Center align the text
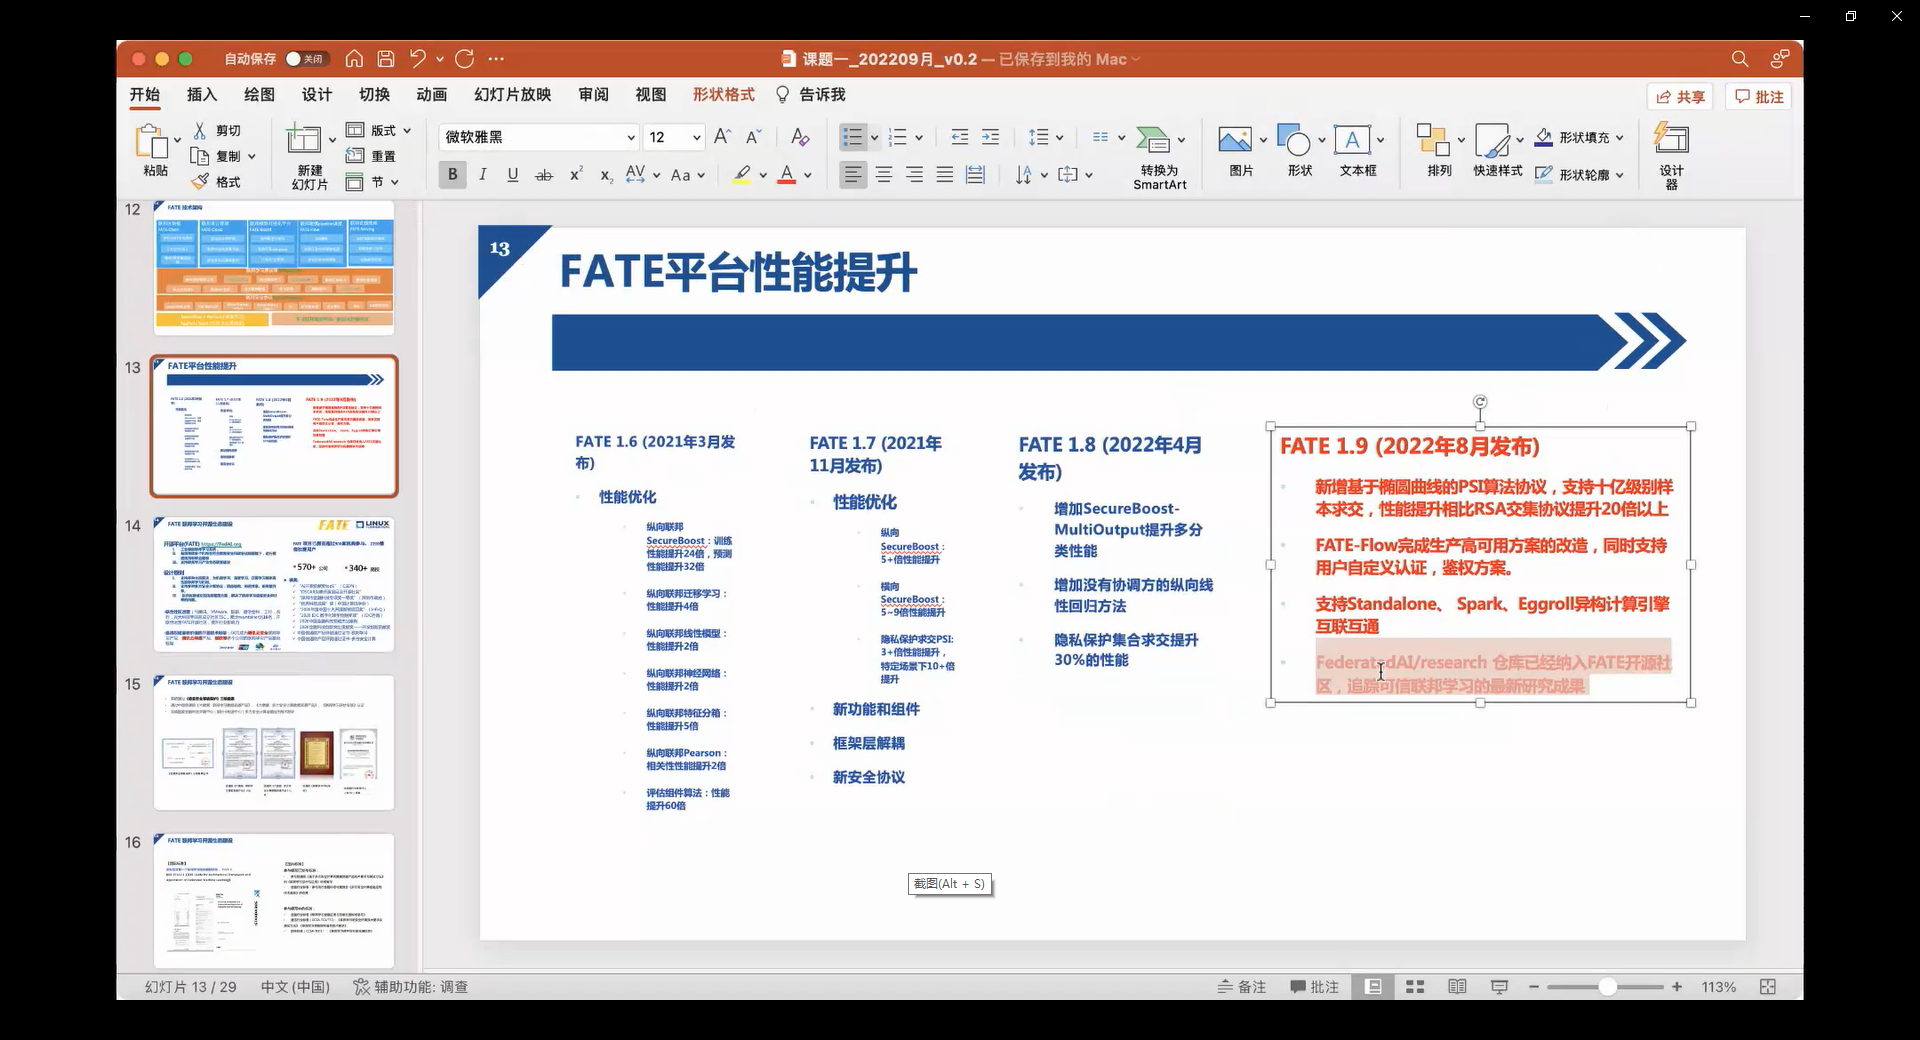The width and height of the screenshot is (1920, 1040). coord(884,175)
